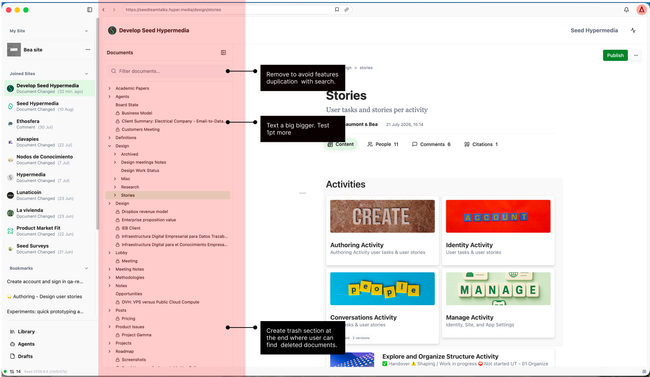The width and height of the screenshot is (650, 377).
Task: Open Dropbox revenue model document
Action: (x=144, y=212)
